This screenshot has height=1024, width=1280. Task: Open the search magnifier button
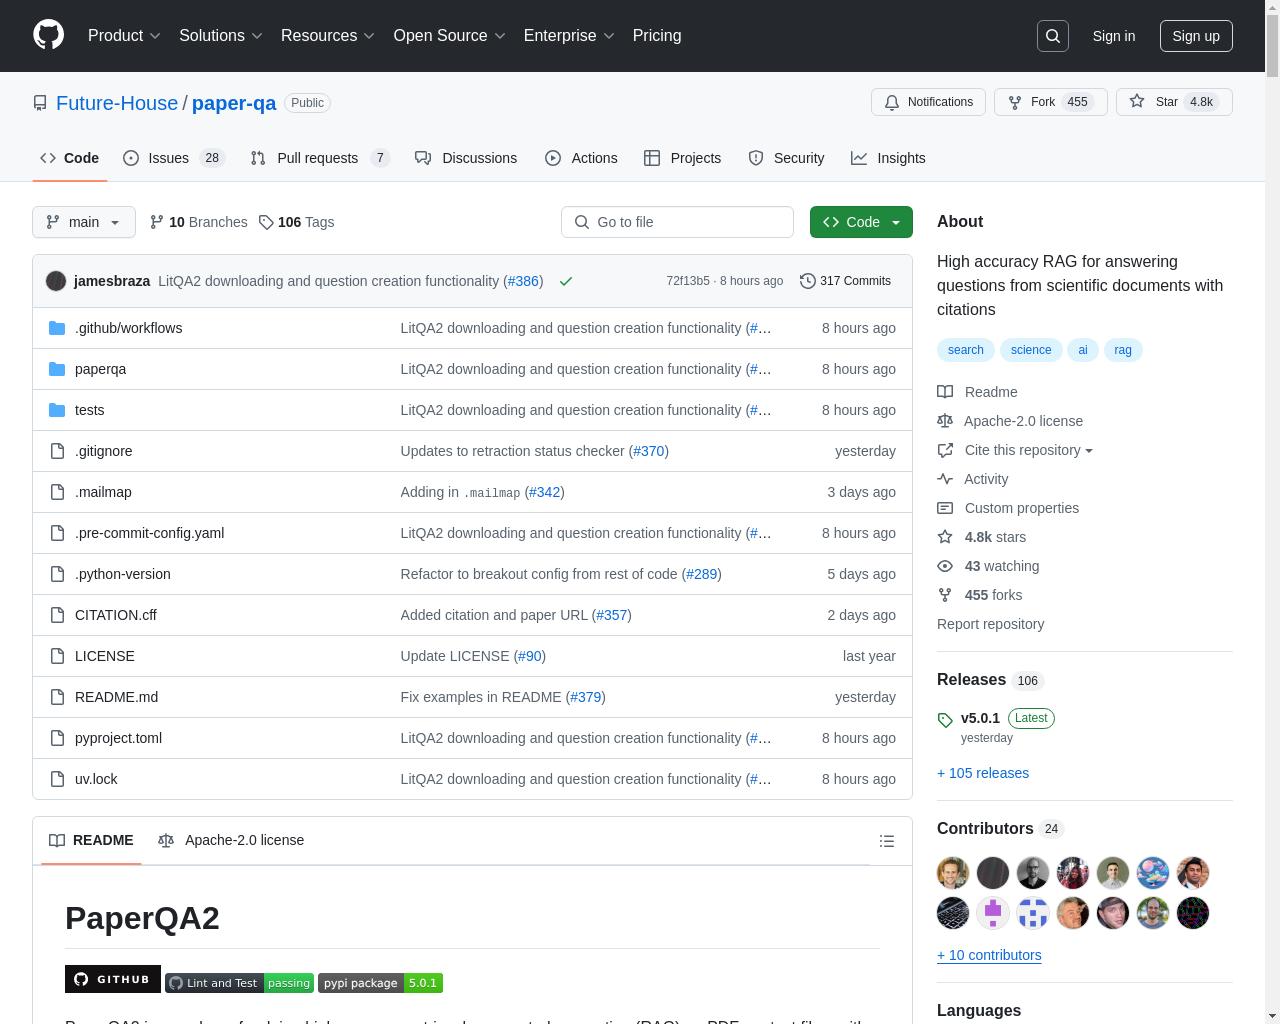[x=1053, y=36]
